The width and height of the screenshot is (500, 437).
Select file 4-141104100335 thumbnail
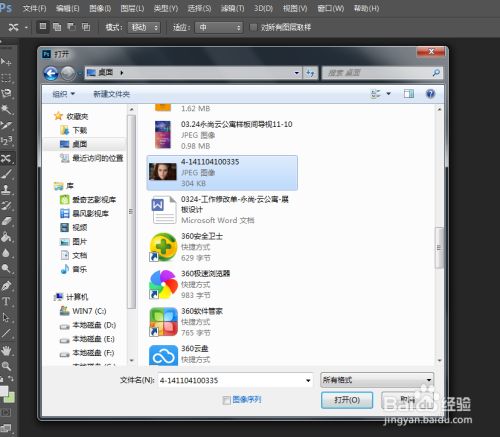pos(163,172)
